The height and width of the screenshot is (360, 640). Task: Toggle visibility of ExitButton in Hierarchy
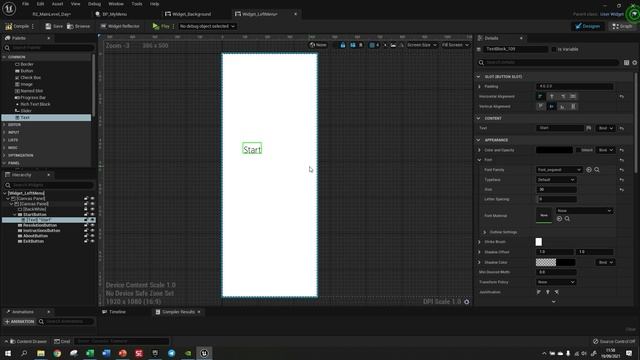point(92,241)
